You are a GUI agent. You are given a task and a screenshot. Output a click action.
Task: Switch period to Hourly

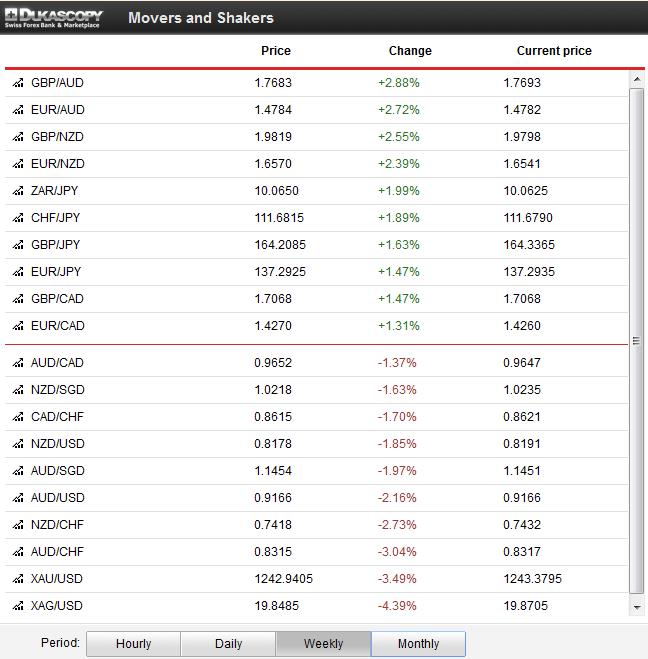(133, 644)
